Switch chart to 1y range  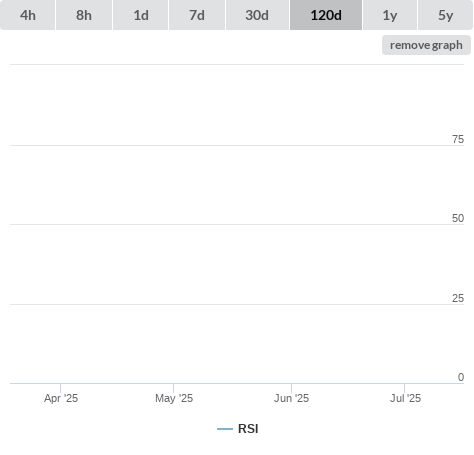[x=390, y=15]
